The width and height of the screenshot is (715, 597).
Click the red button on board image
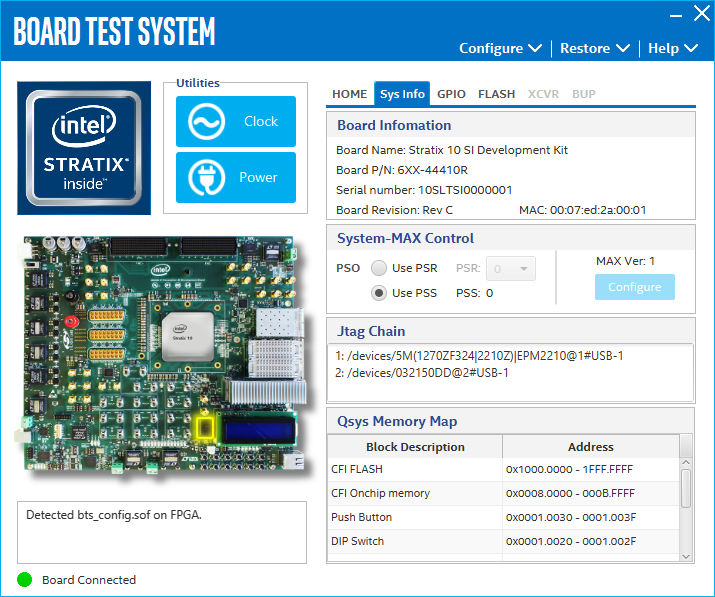(x=71, y=322)
